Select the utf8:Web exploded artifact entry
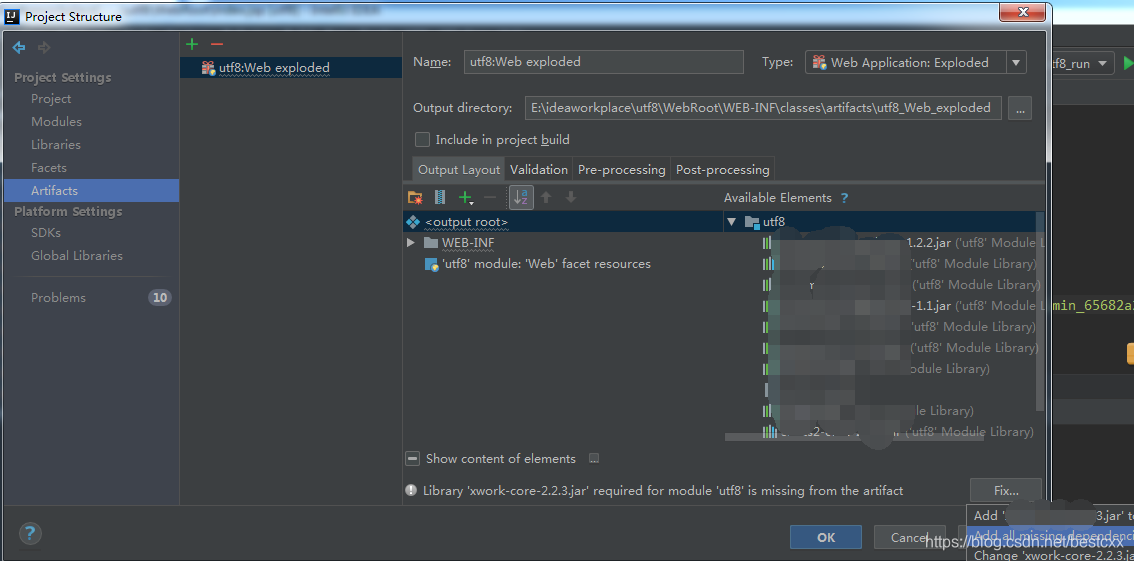 (291, 68)
